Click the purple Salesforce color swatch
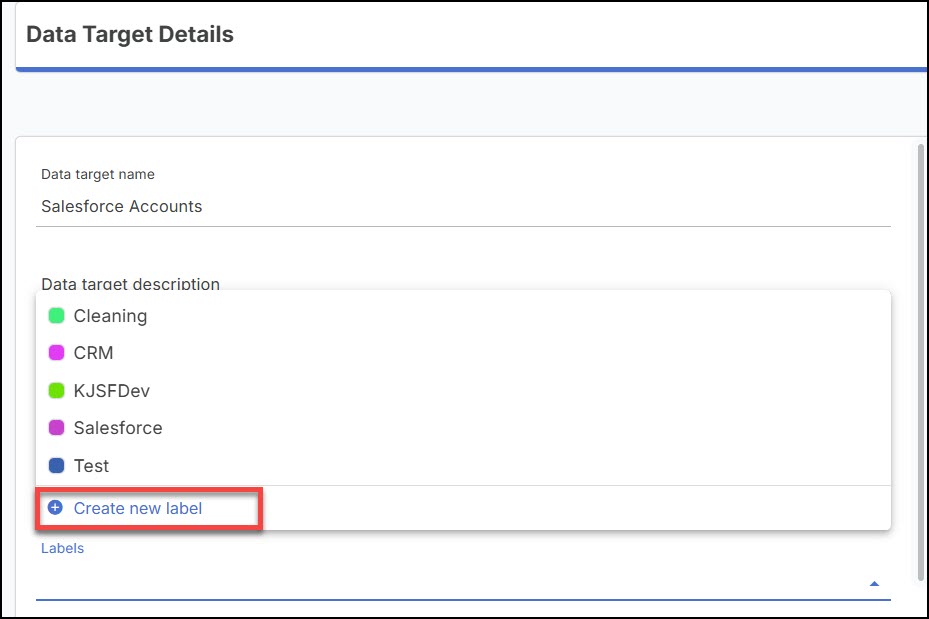Viewport: 929px width, 619px height. [56, 428]
